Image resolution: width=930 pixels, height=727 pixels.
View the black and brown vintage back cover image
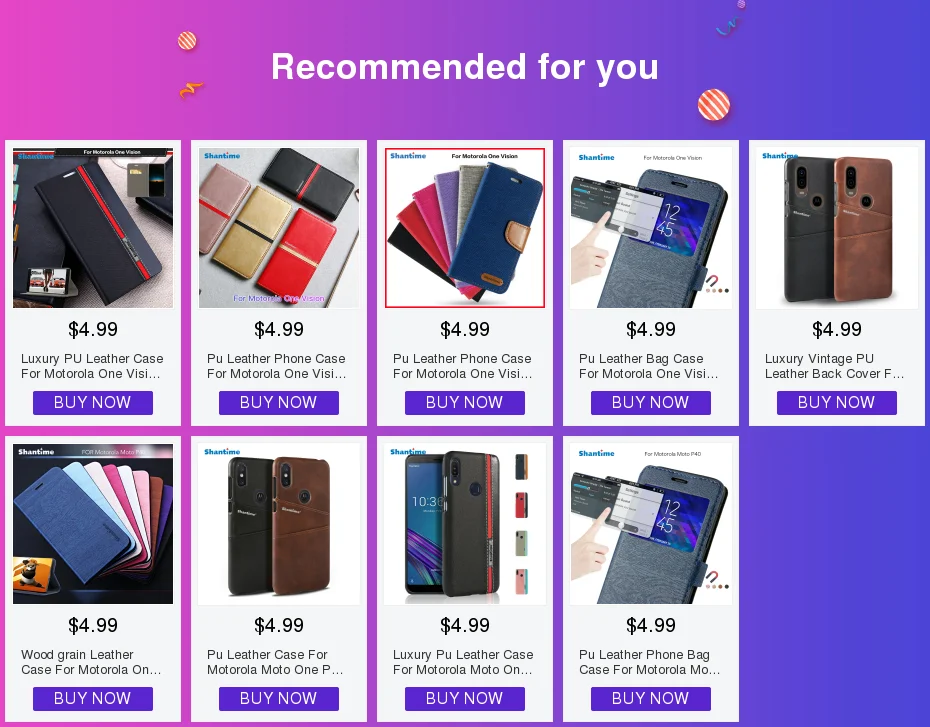coord(837,228)
